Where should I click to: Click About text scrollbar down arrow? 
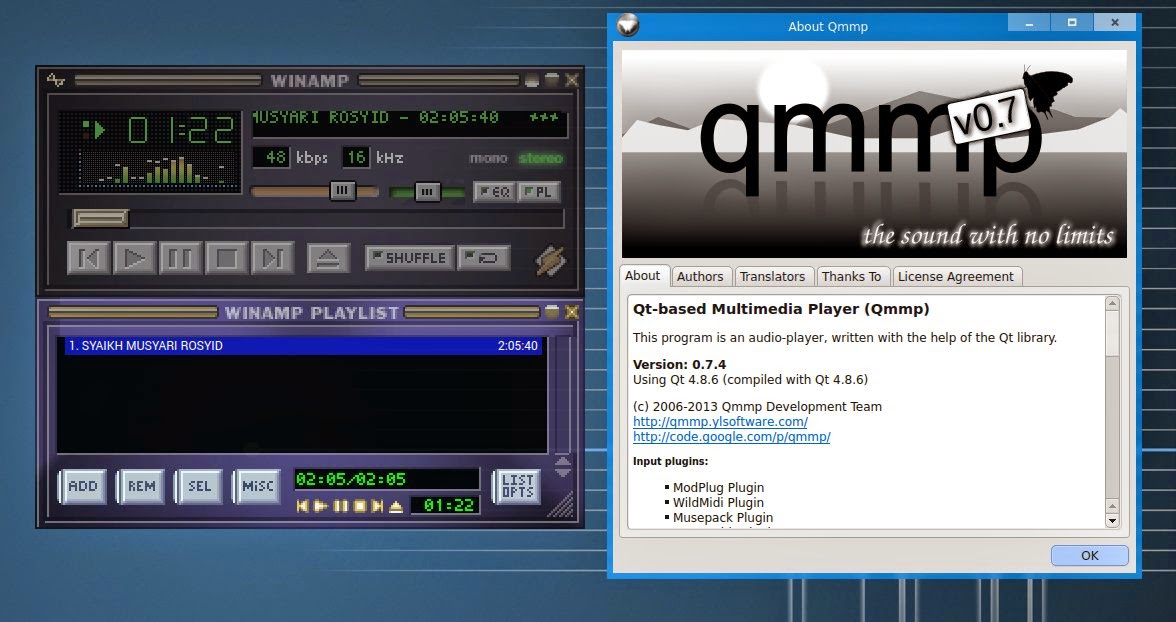coord(1112,521)
